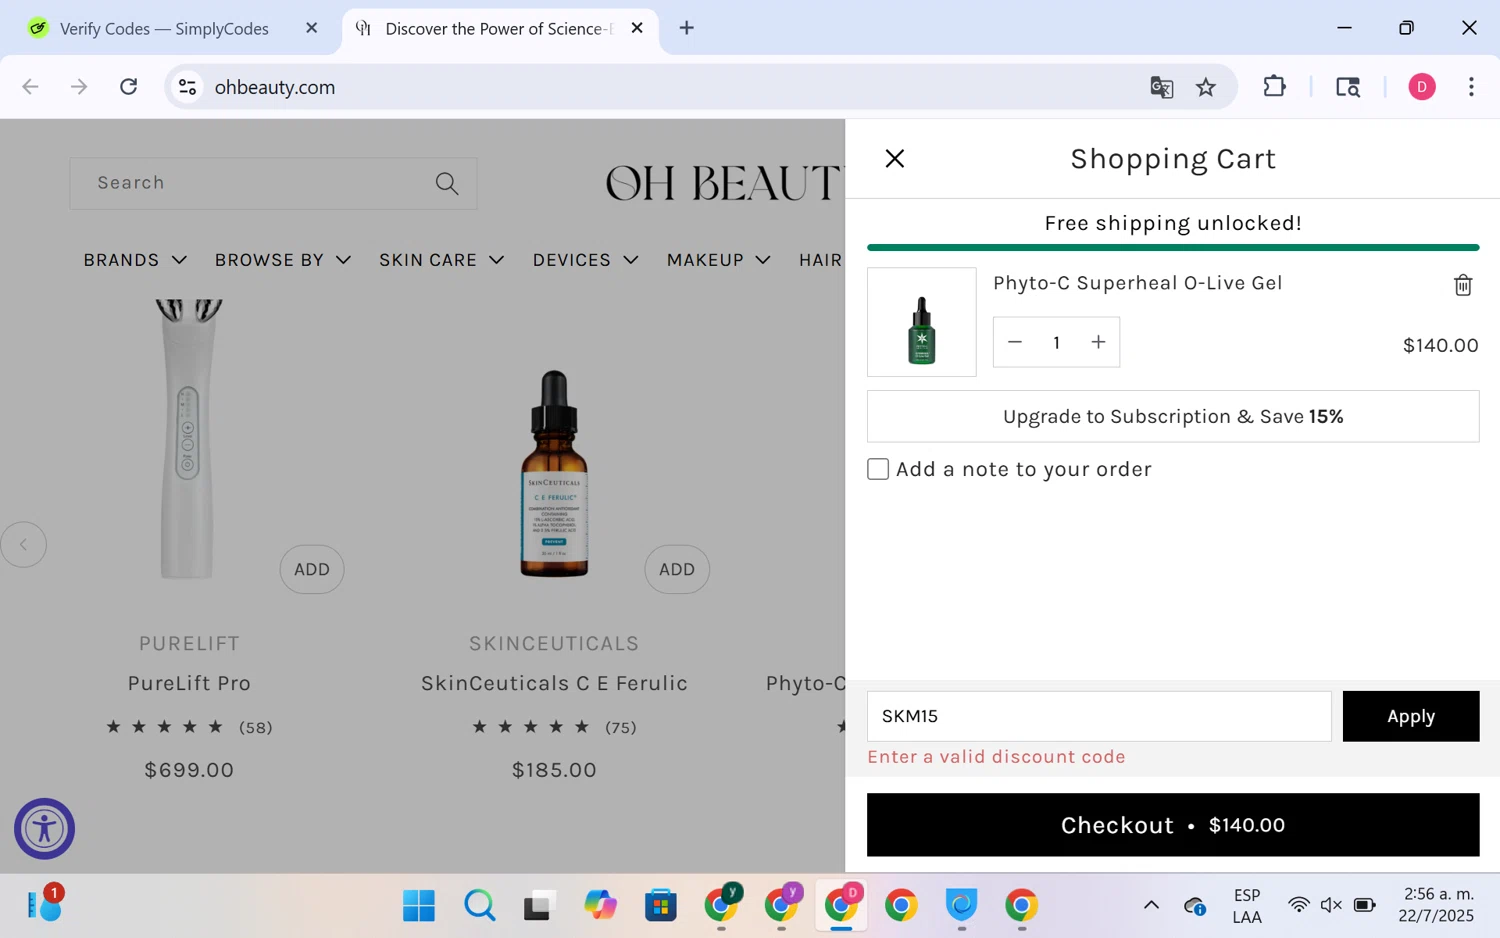Add SkinCeuticals C E Ferulic to cart

click(x=677, y=569)
